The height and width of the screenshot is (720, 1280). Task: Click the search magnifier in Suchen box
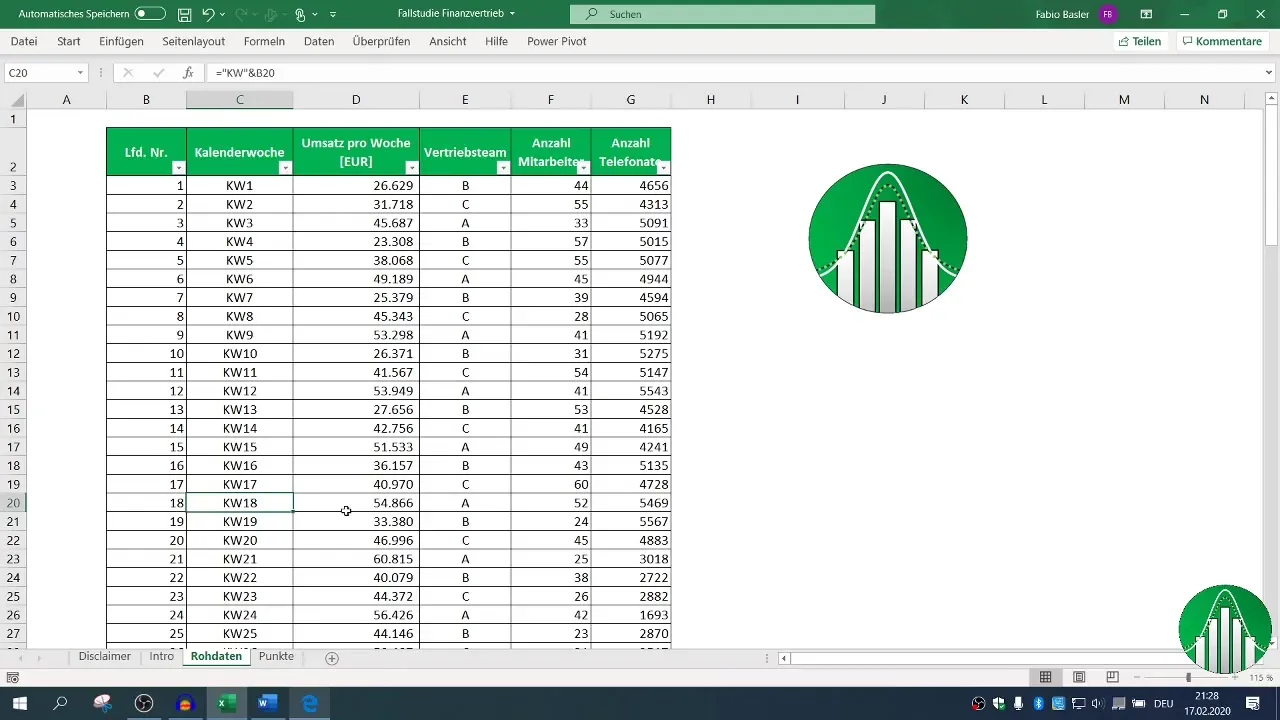coord(592,15)
